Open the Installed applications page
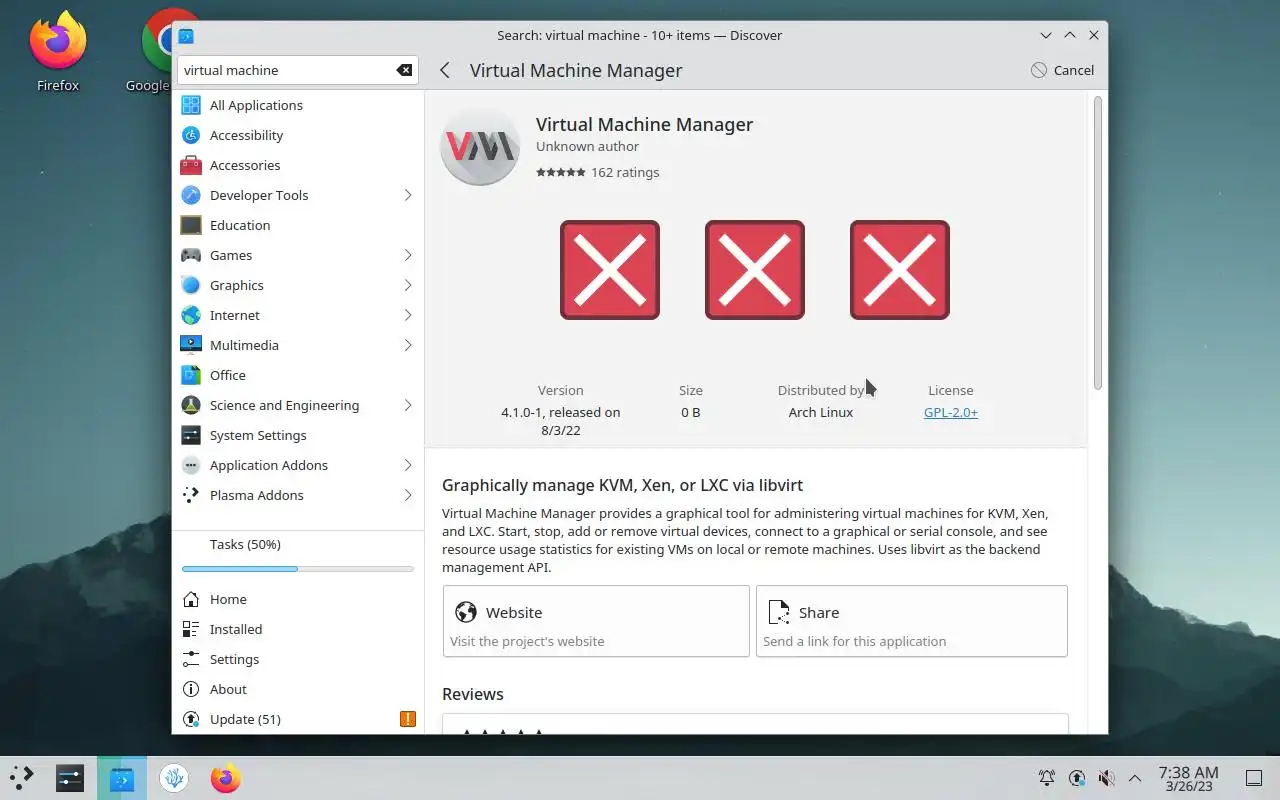The height and width of the screenshot is (800, 1280). coord(298,629)
